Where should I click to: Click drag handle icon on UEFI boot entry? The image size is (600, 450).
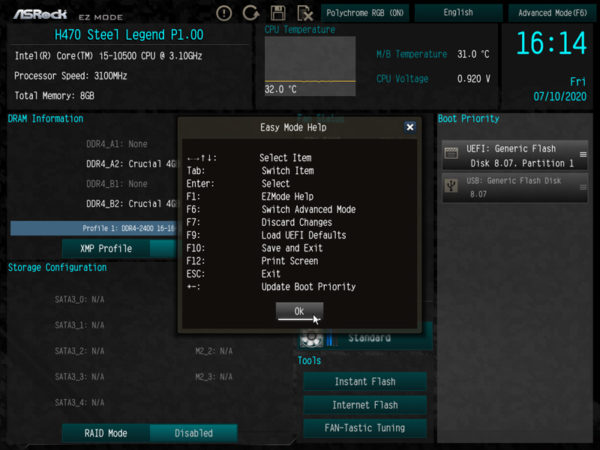(x=583, y=155)
